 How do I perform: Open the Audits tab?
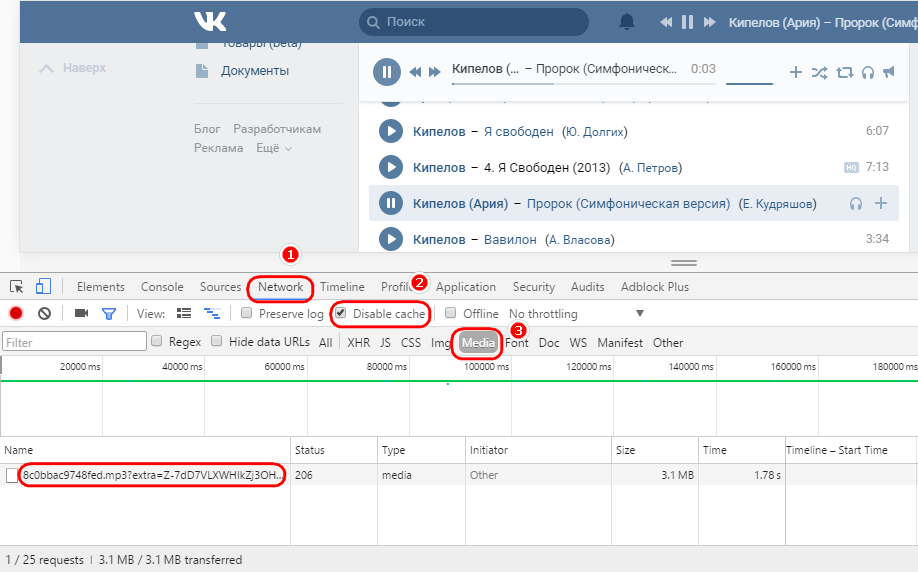point(587,287)
